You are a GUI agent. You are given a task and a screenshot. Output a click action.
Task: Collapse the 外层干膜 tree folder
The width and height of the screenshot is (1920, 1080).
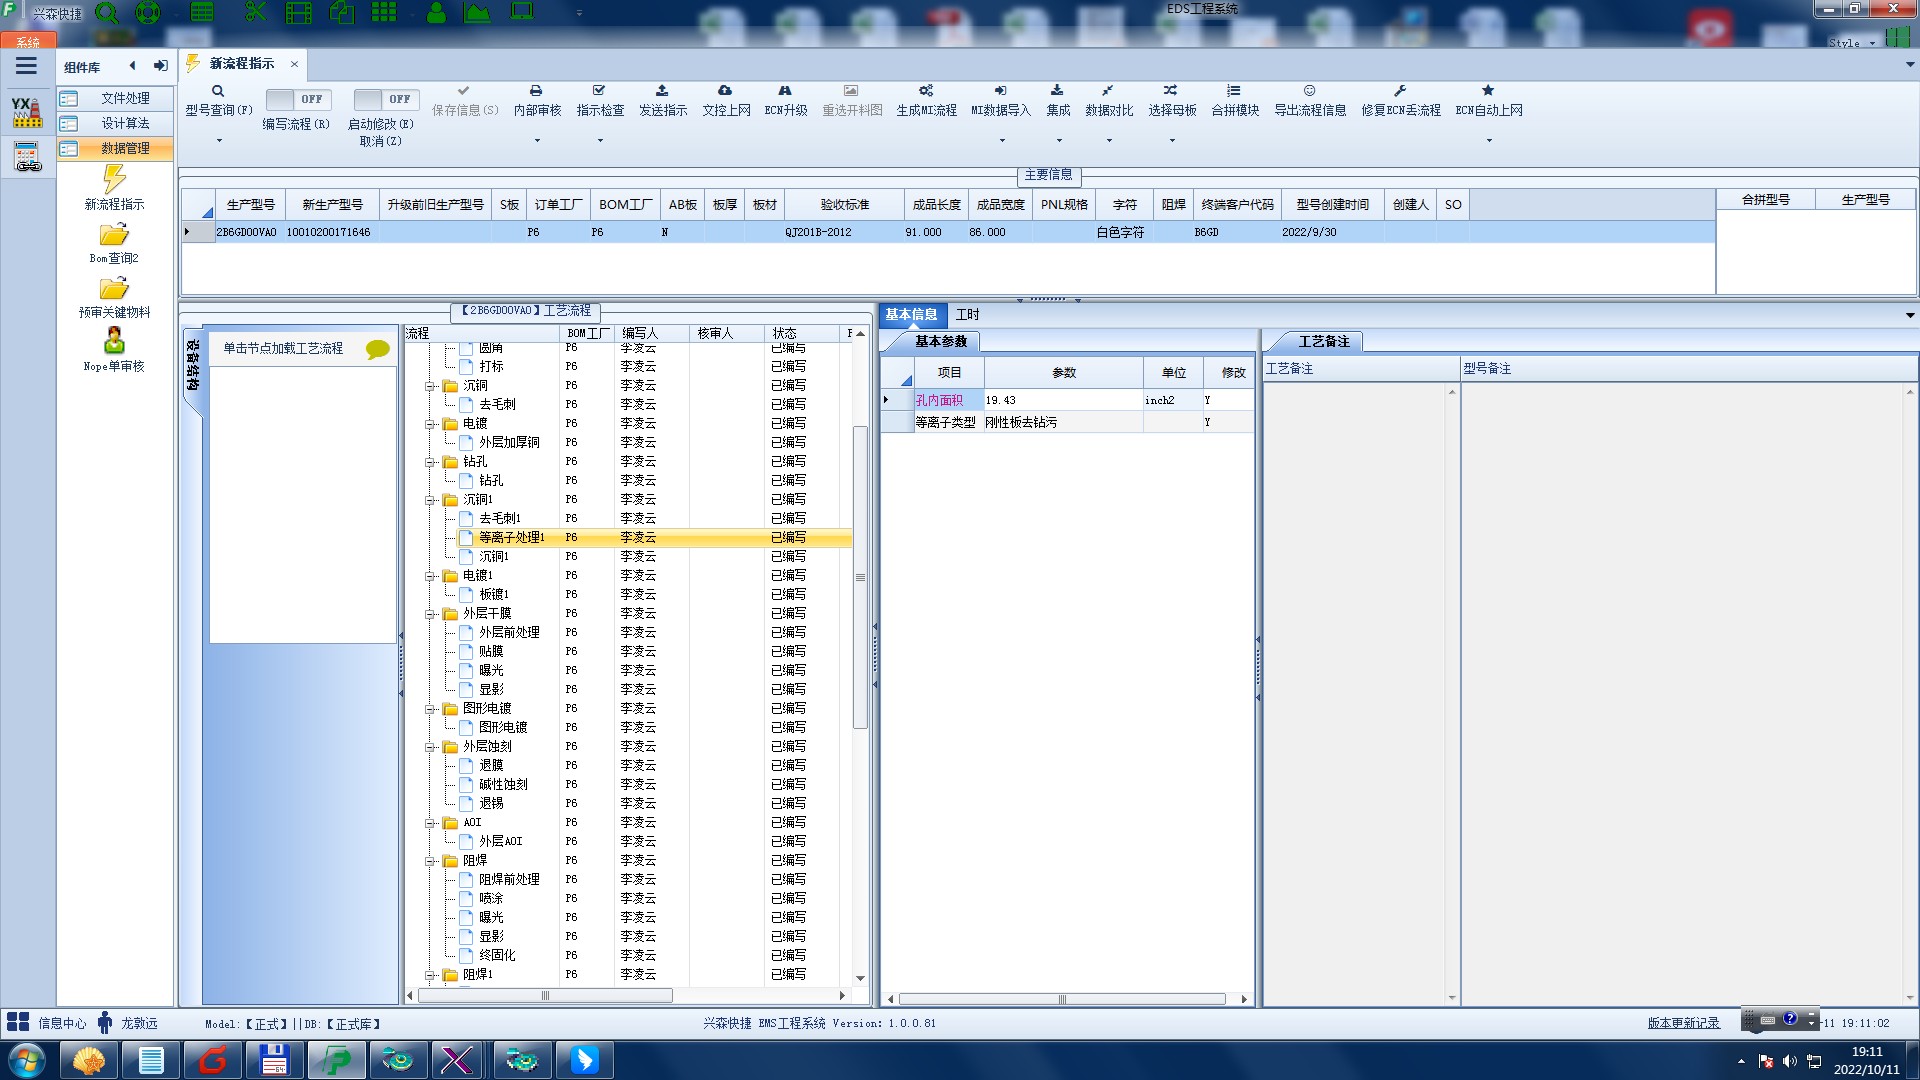(430, 614)
